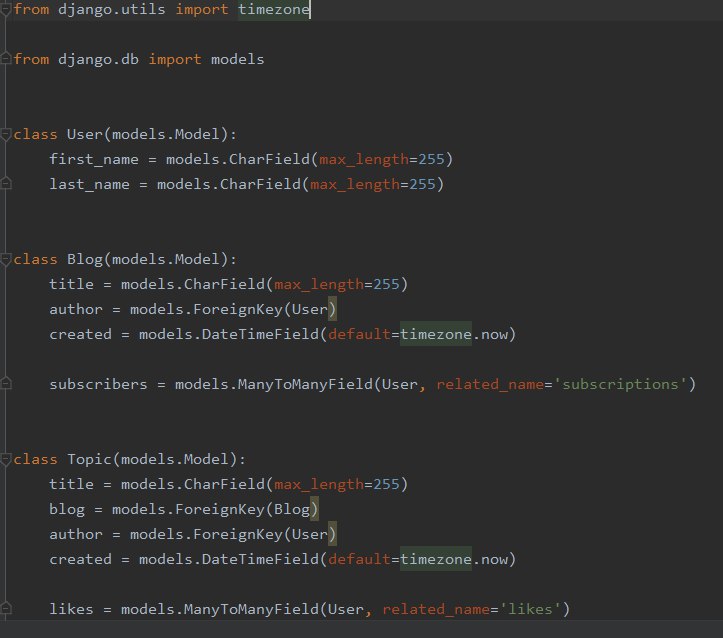The width and height of the screenshot is (723, 638).
Task: Click 'CharField' on Topic title line
Action: pyautogui.click(x=224, y=484)
